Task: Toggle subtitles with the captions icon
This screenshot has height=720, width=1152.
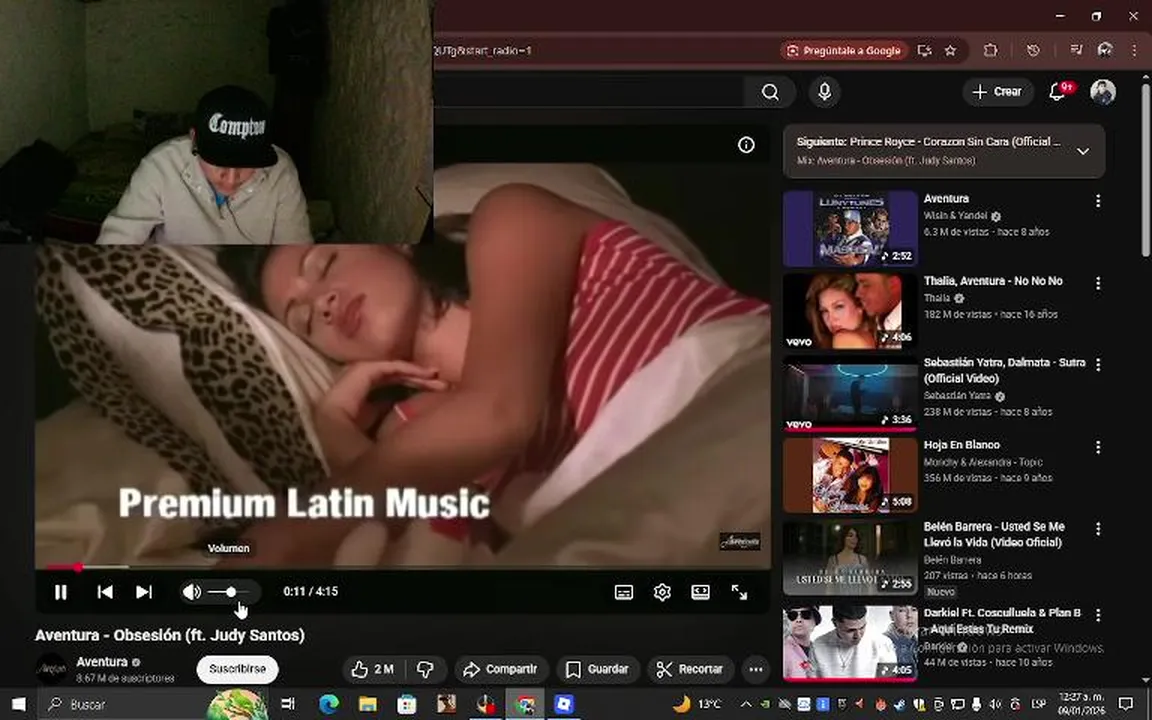Action: tap(624, 592)
